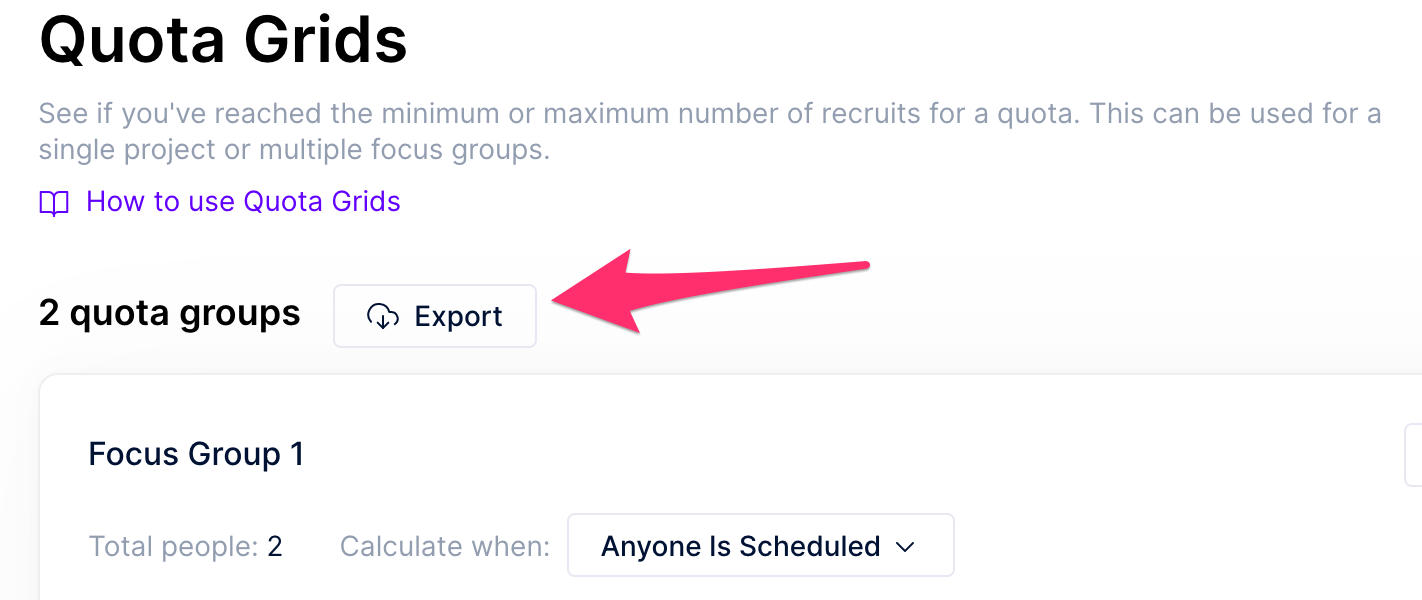Click the cloud download icon in Export
Screen dimensions: 1422x600
383,317
